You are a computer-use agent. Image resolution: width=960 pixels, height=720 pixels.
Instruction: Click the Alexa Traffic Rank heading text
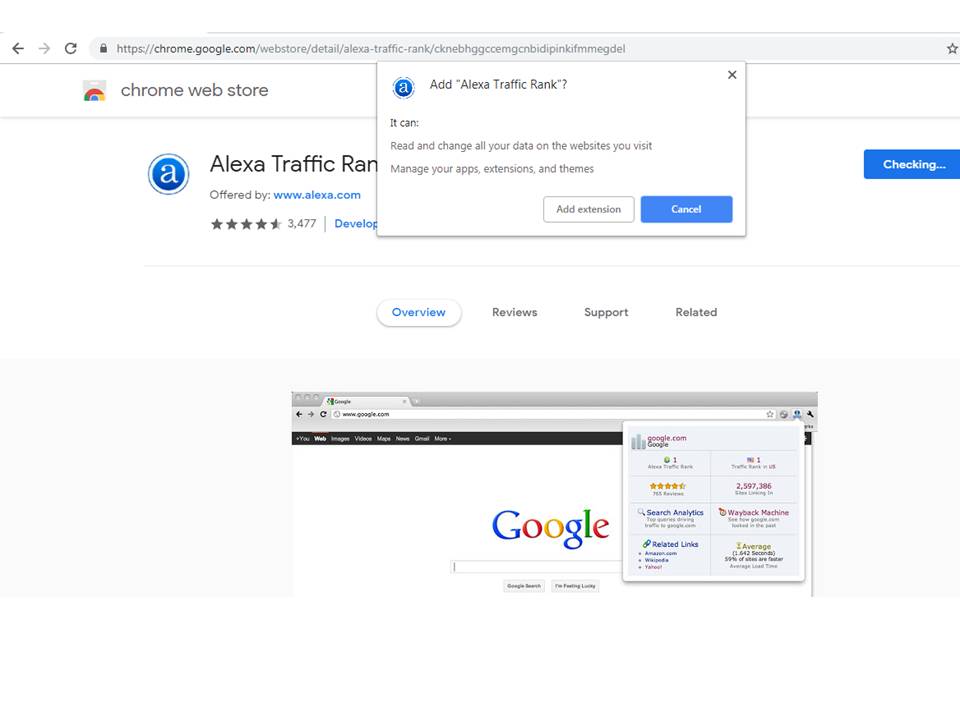tap(293, 164)
